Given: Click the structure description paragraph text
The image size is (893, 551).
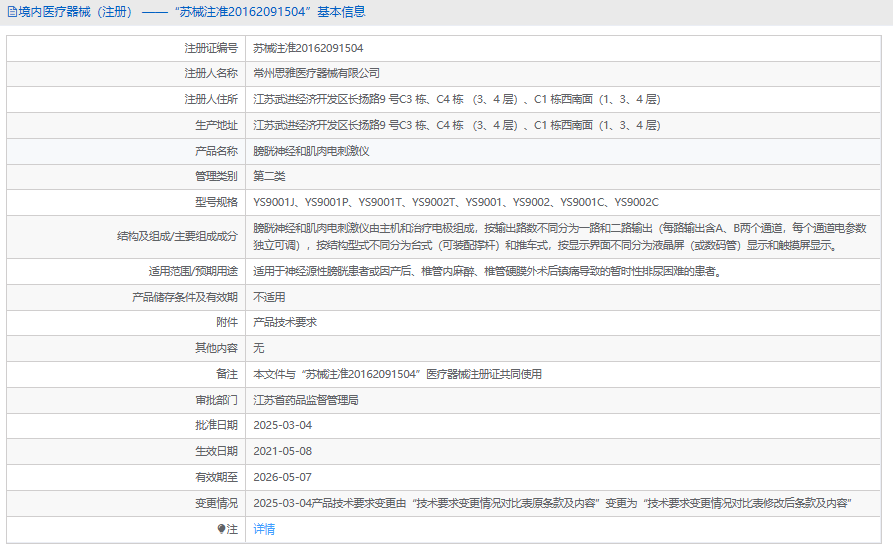Looking at the screenshot, I should point(560,237).
